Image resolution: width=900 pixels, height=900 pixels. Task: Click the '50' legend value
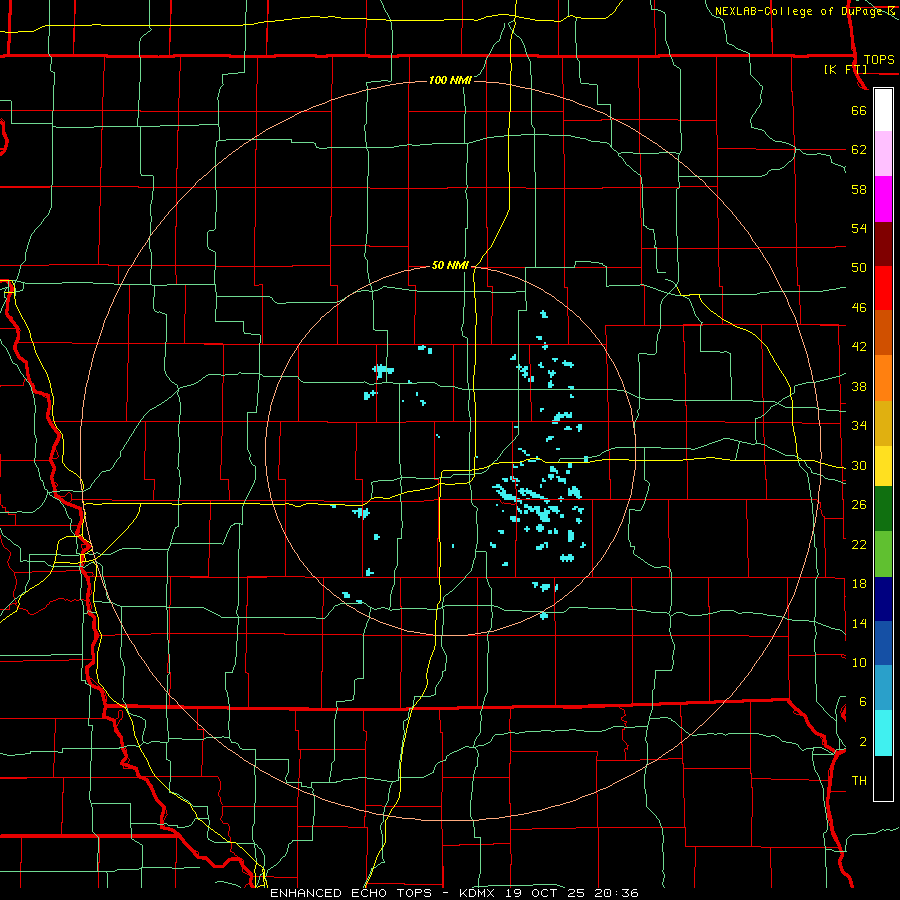point(859,268)
